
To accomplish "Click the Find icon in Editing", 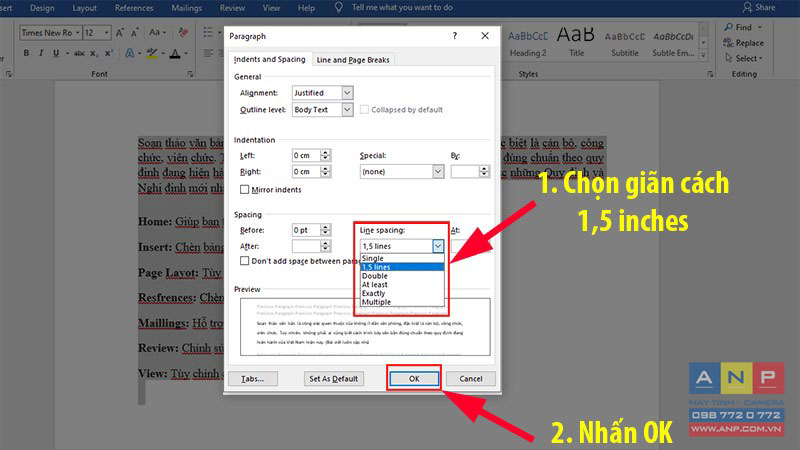I will pyautogui.click(x=729, y=27).
